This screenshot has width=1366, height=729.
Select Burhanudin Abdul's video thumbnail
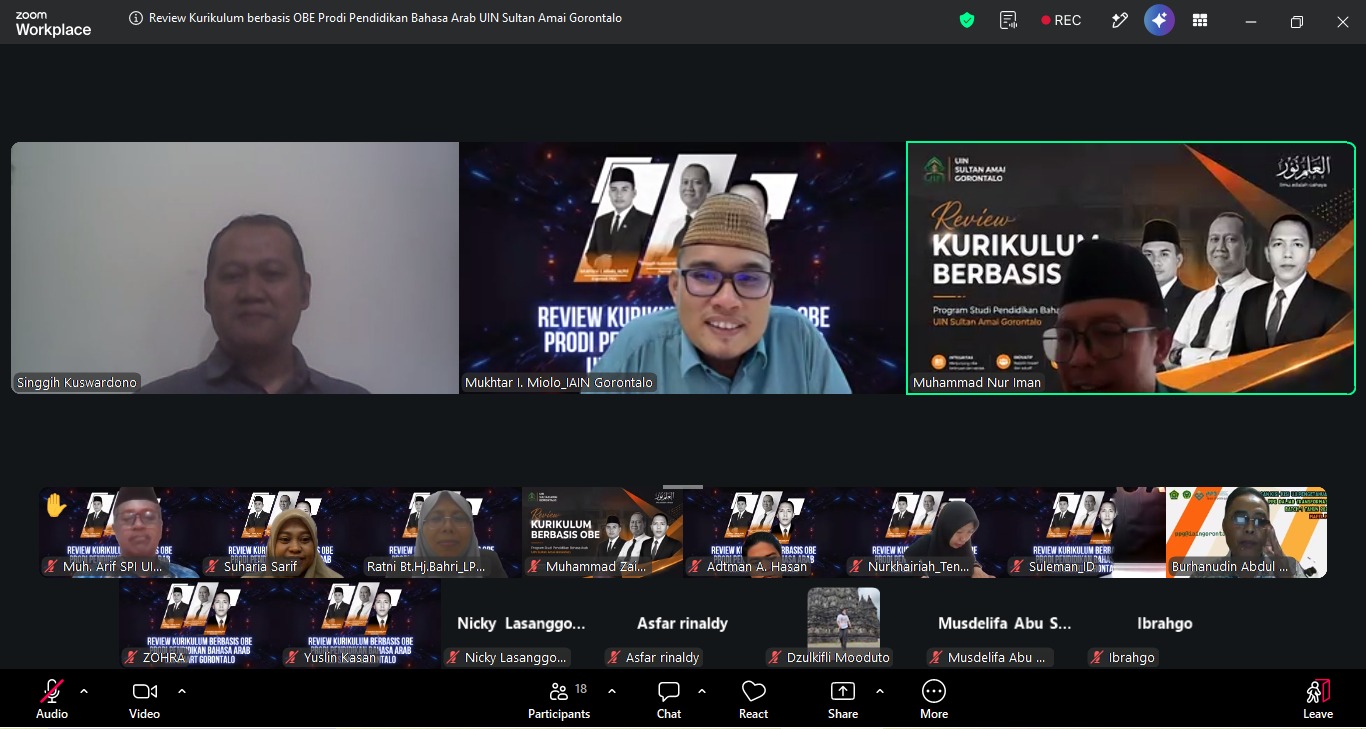coord(1247,532)
